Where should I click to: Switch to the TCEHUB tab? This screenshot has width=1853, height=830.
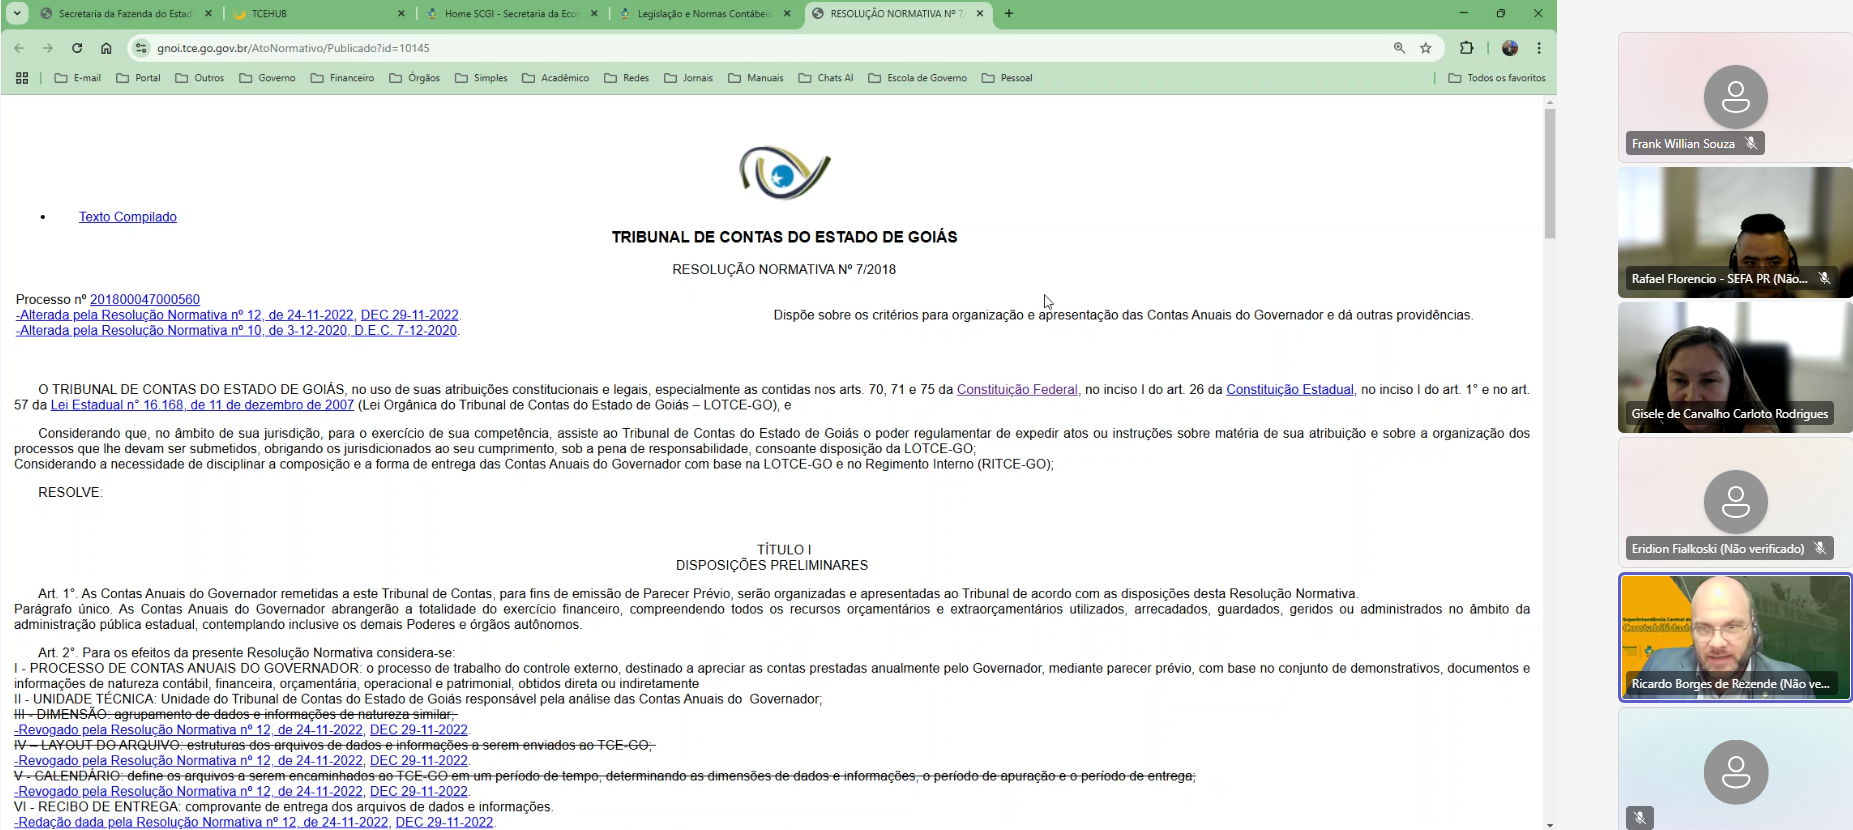click(318, 14)
